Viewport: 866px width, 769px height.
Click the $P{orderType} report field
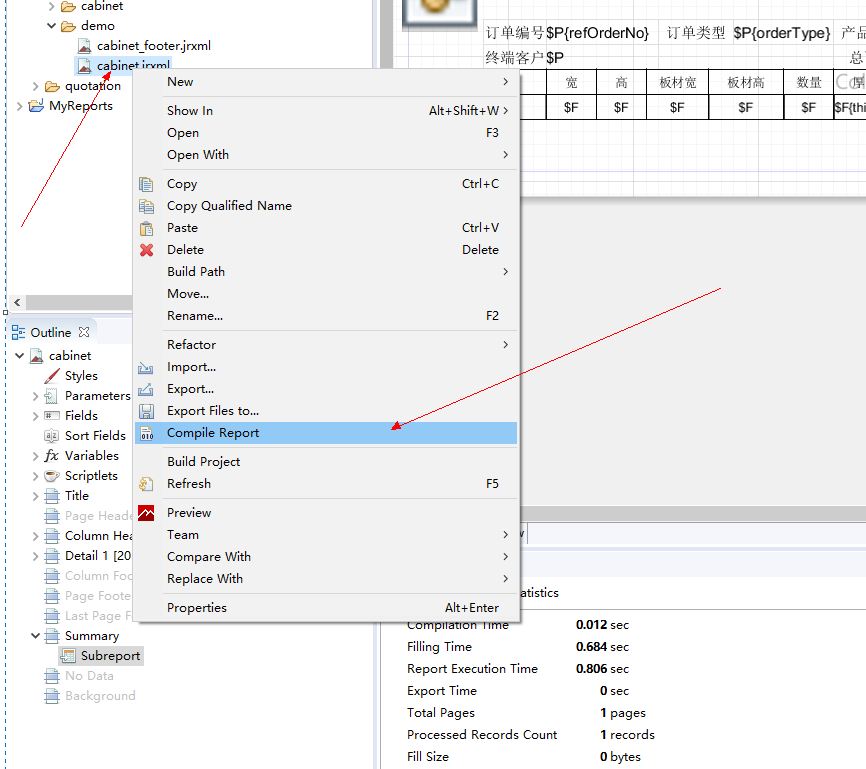[x=781, y=33]
